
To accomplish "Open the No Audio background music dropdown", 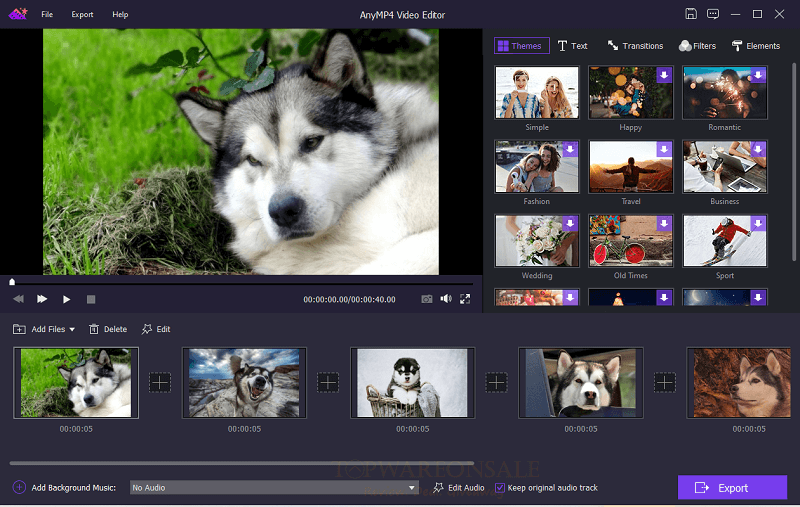I will [x=274, y=488].
